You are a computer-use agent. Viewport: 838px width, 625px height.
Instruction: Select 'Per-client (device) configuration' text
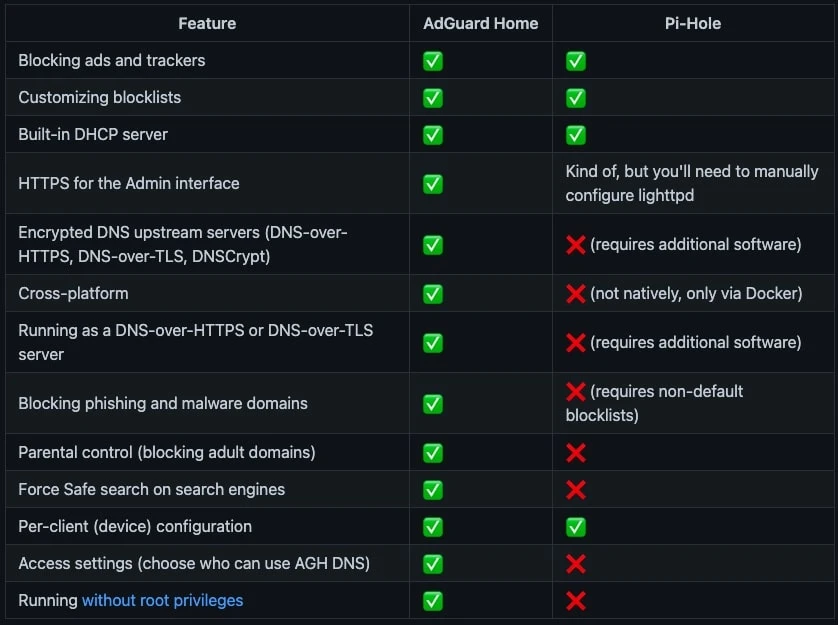click(x=135, y=526)
